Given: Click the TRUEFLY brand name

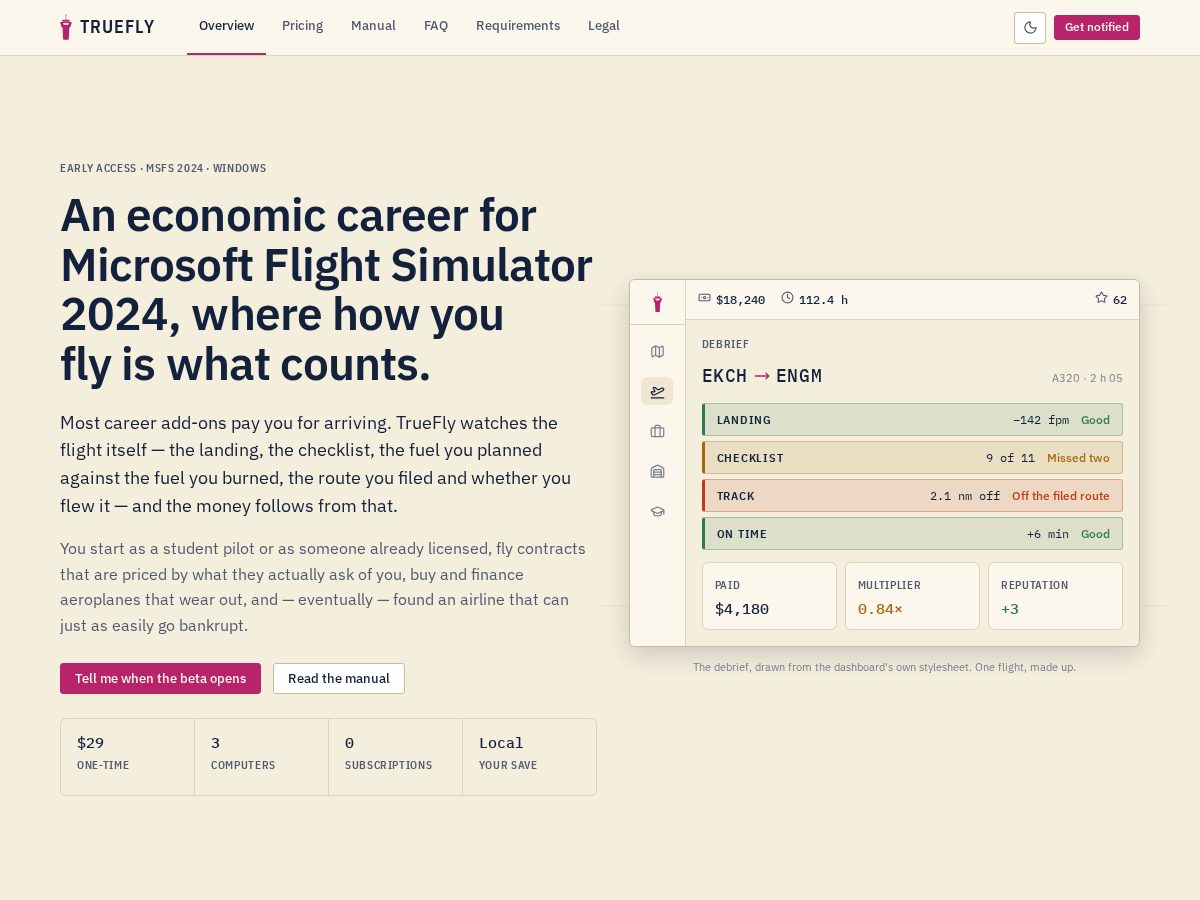Looking at the screenshot, I should (x=117, y=27).
